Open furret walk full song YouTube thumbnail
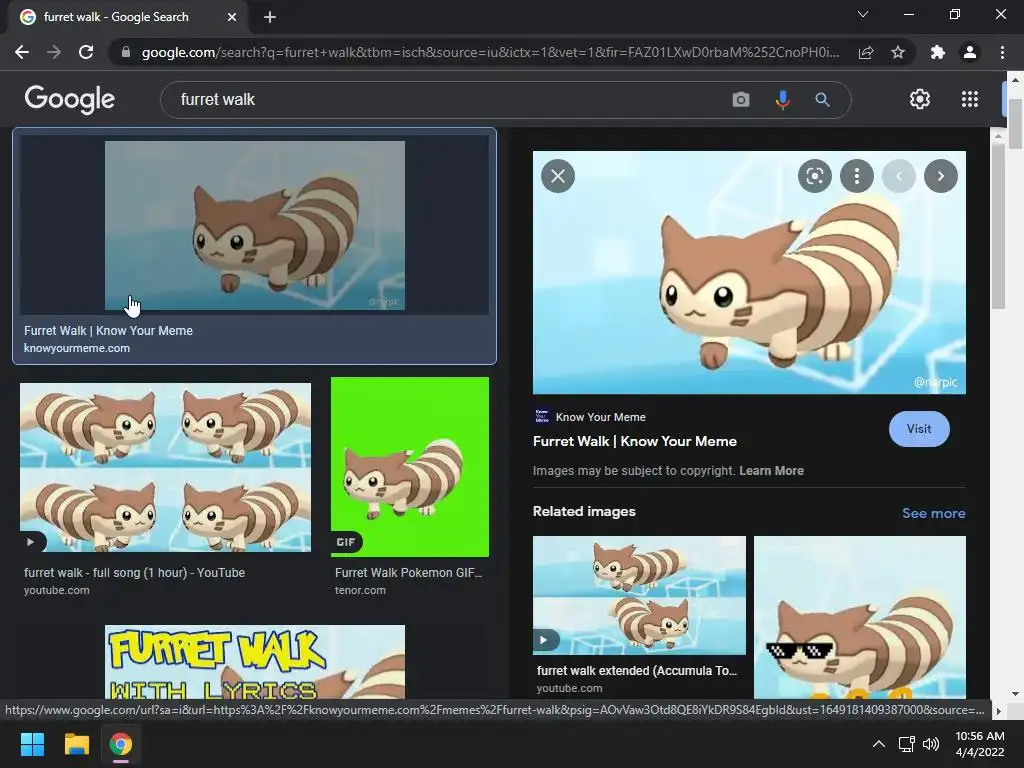This screenshot has height=768, width=1024. 165,467
